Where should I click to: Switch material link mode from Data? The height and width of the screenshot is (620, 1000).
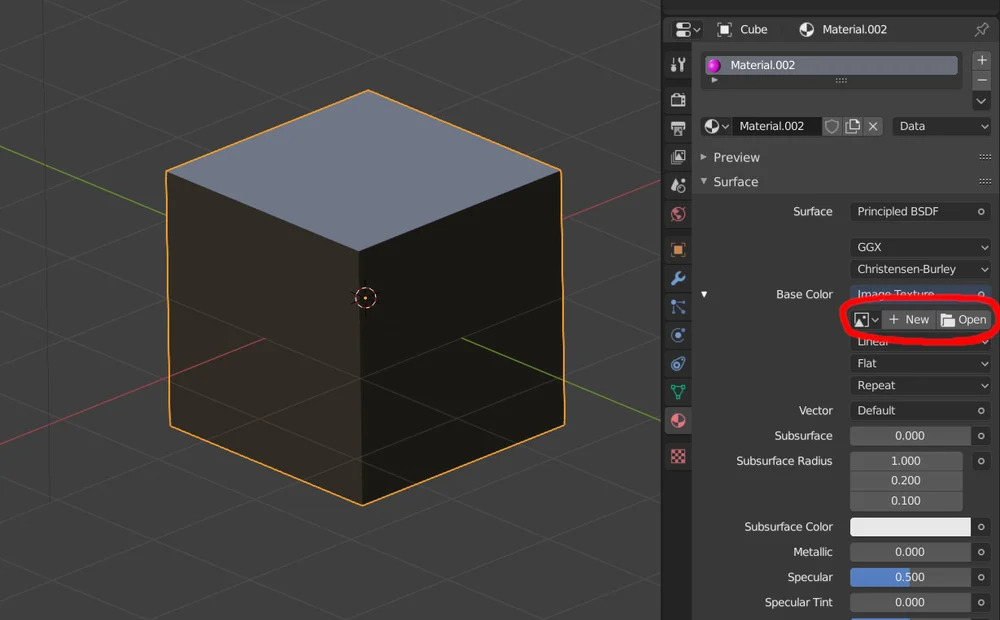[x=940, y=126]
